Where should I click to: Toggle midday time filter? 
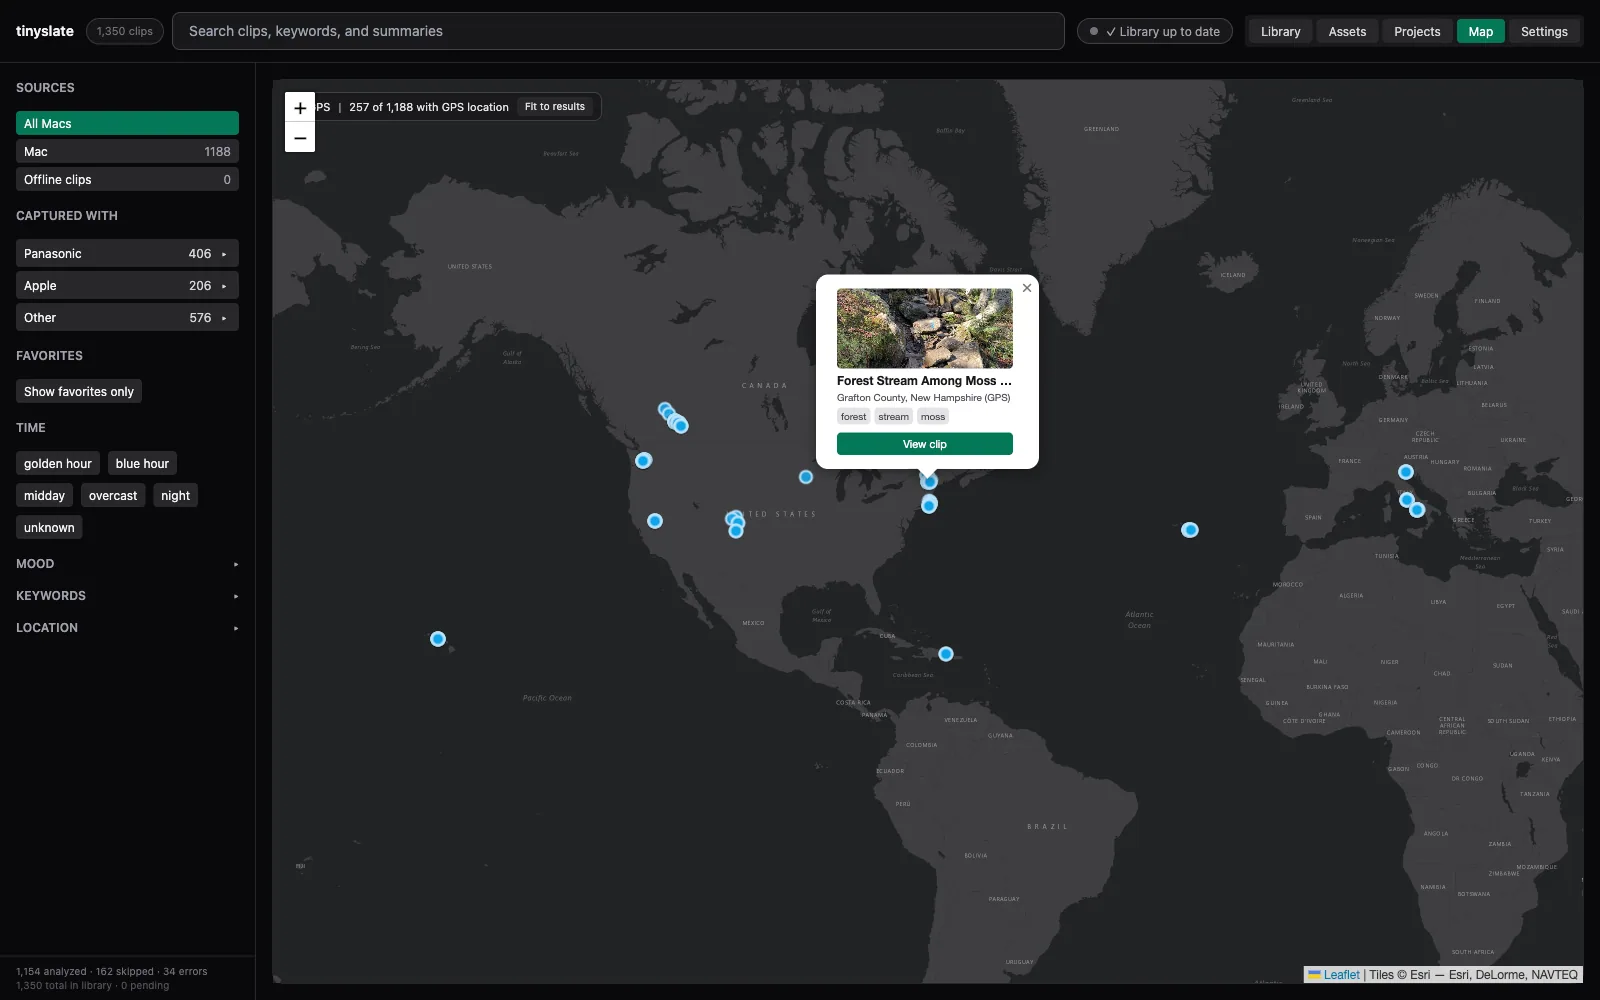point(44,495)
